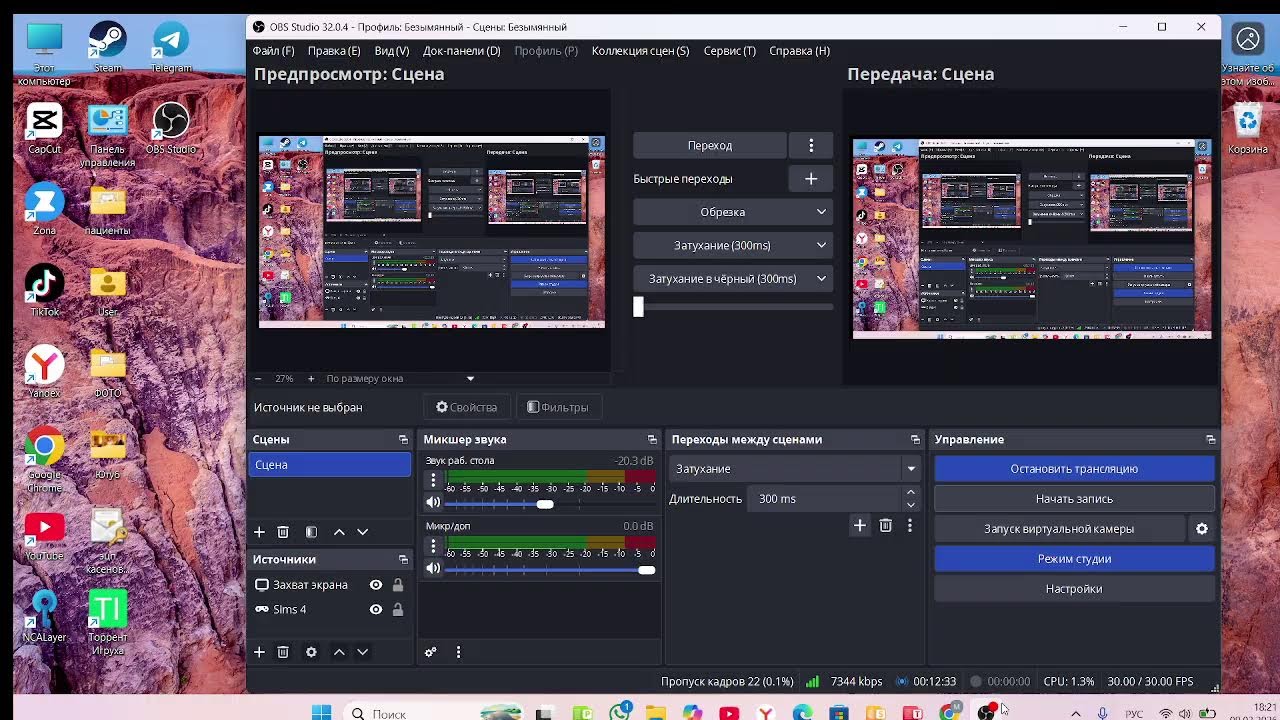Add a scene transition with the plus icon
The width and height of the screenshot is (1280, 720).
click(x=859, y=525)
